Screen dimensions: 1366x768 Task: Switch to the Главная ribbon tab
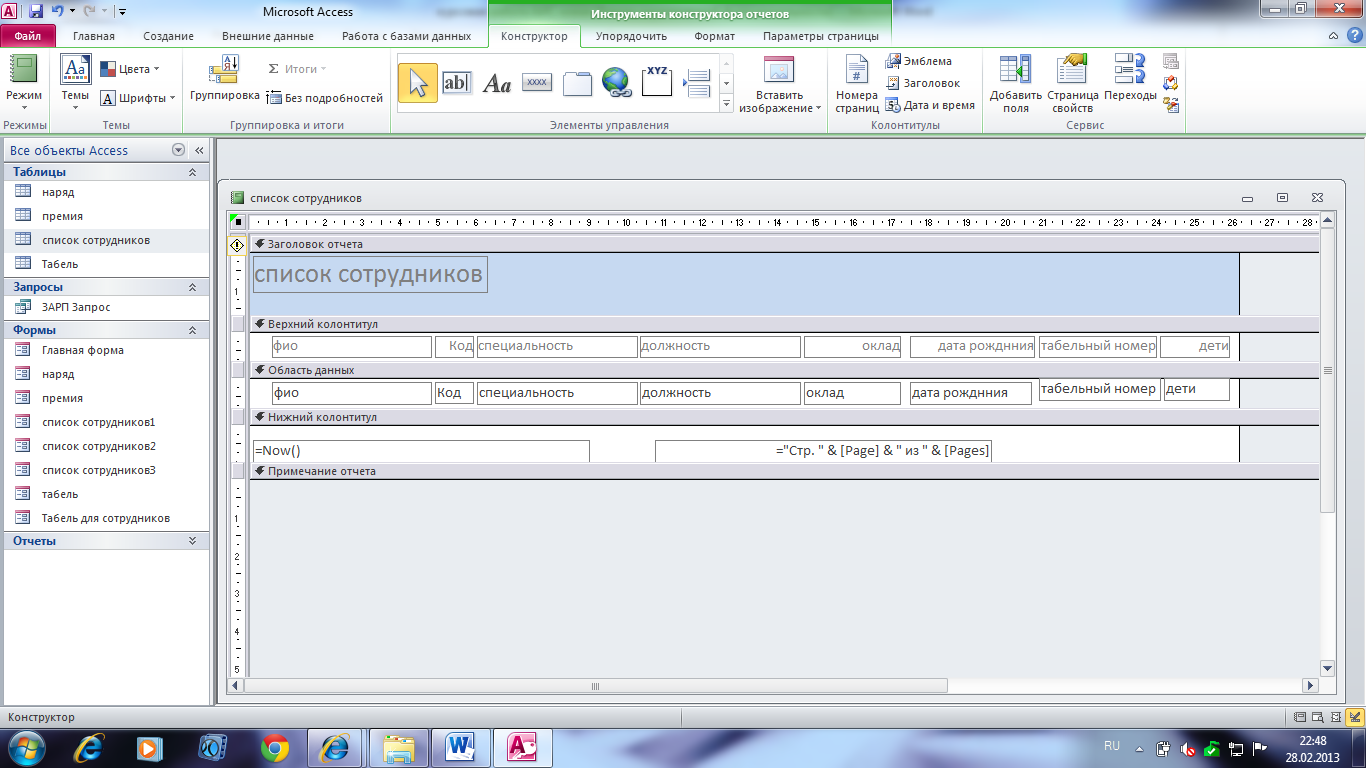(94, 36)
